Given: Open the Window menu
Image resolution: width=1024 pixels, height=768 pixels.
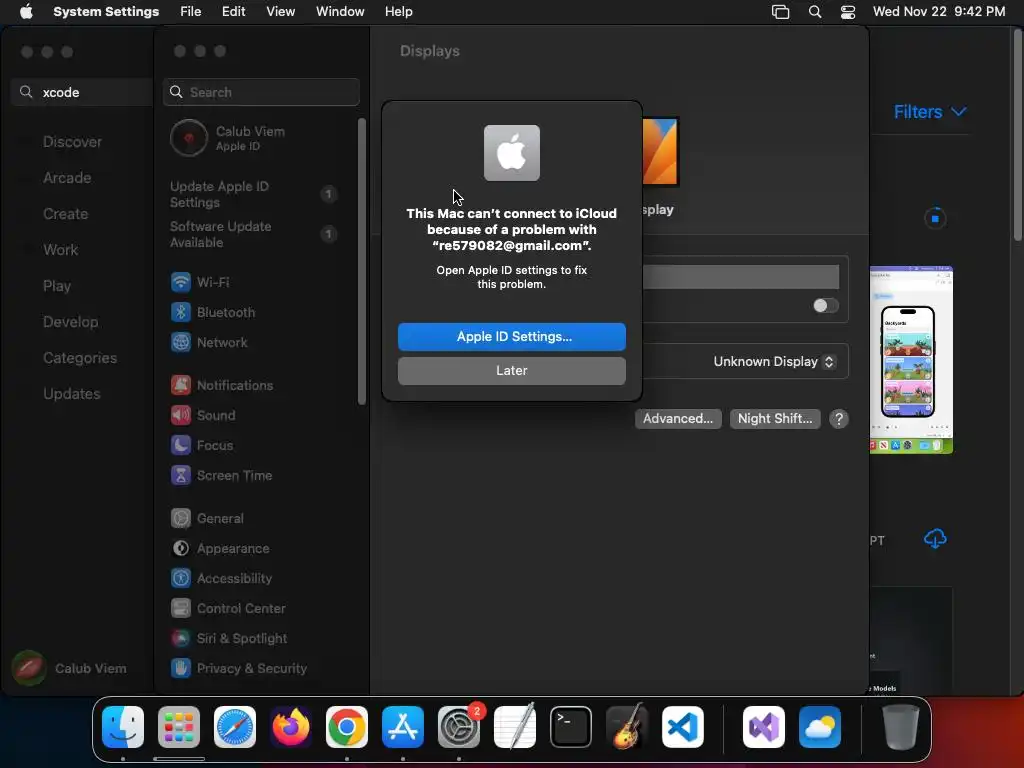Looking at the screenshot, I should tap(340, 12).
